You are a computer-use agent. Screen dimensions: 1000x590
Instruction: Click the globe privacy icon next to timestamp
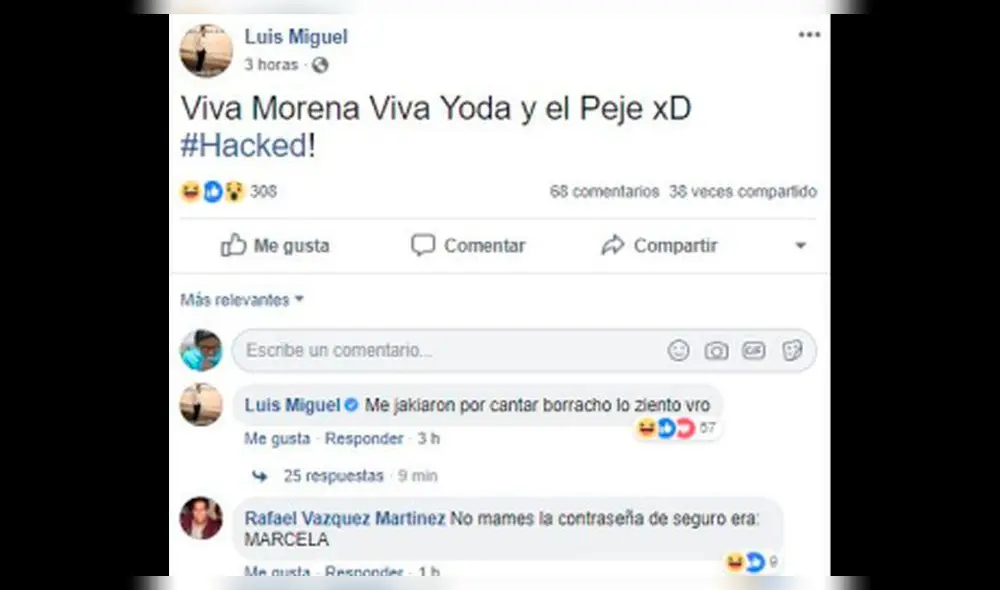(x=320, y=64)
